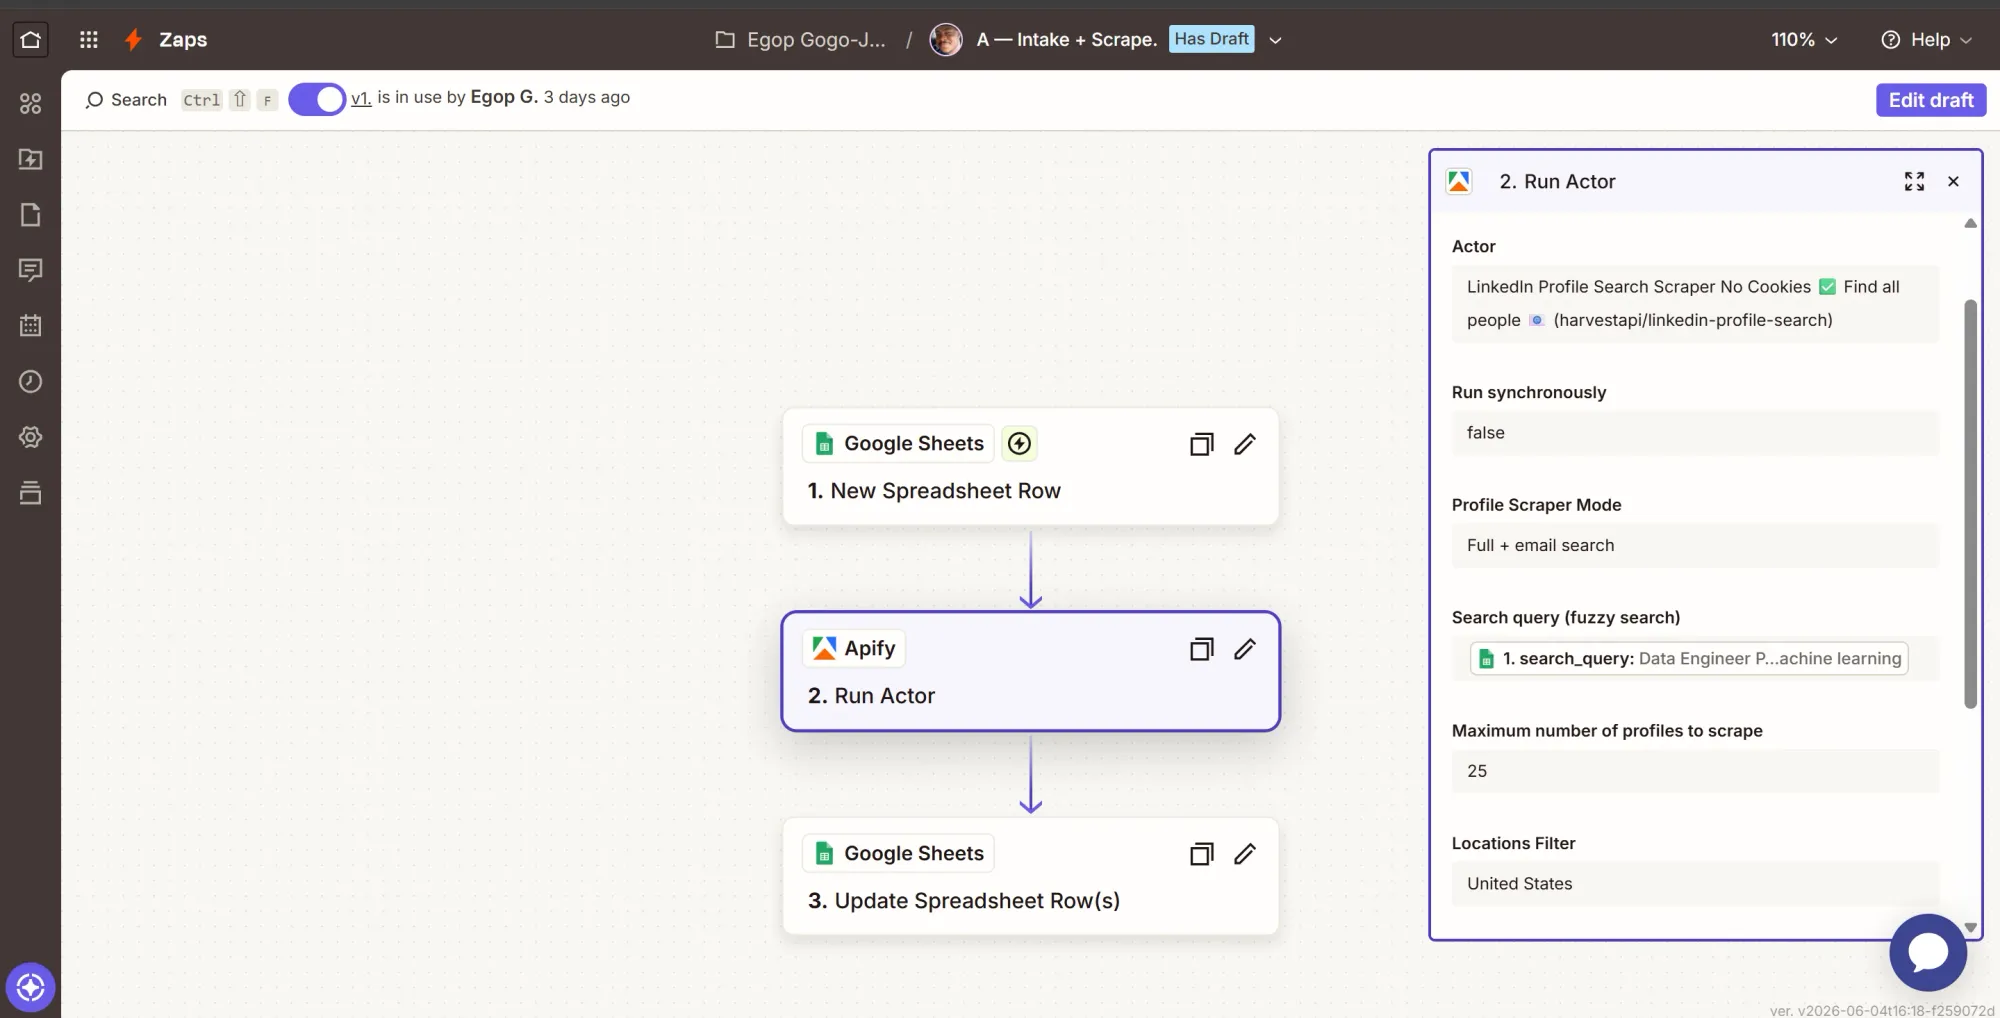Select the Apify Run Actor step card
This screenshot has height=1018, width=2000.
pyautogui.click(x=1030, y=671)
